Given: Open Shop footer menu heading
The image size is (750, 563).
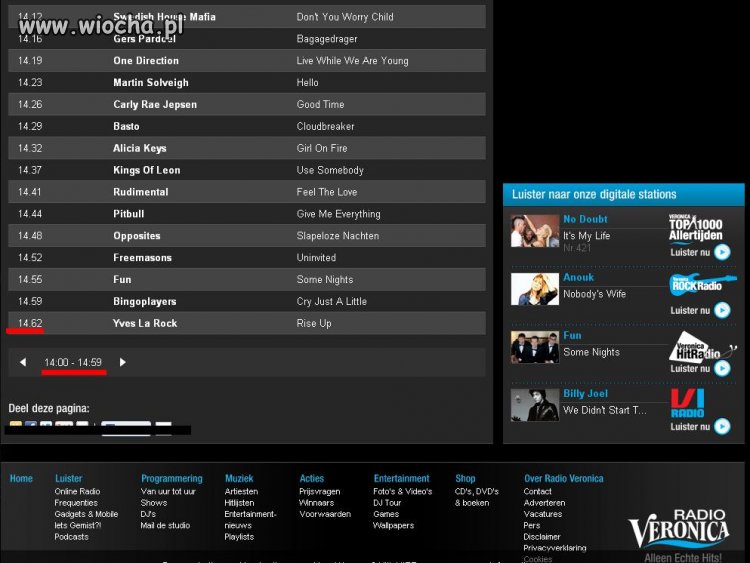Looking at the screenshot, I should (x=465, y=478).
